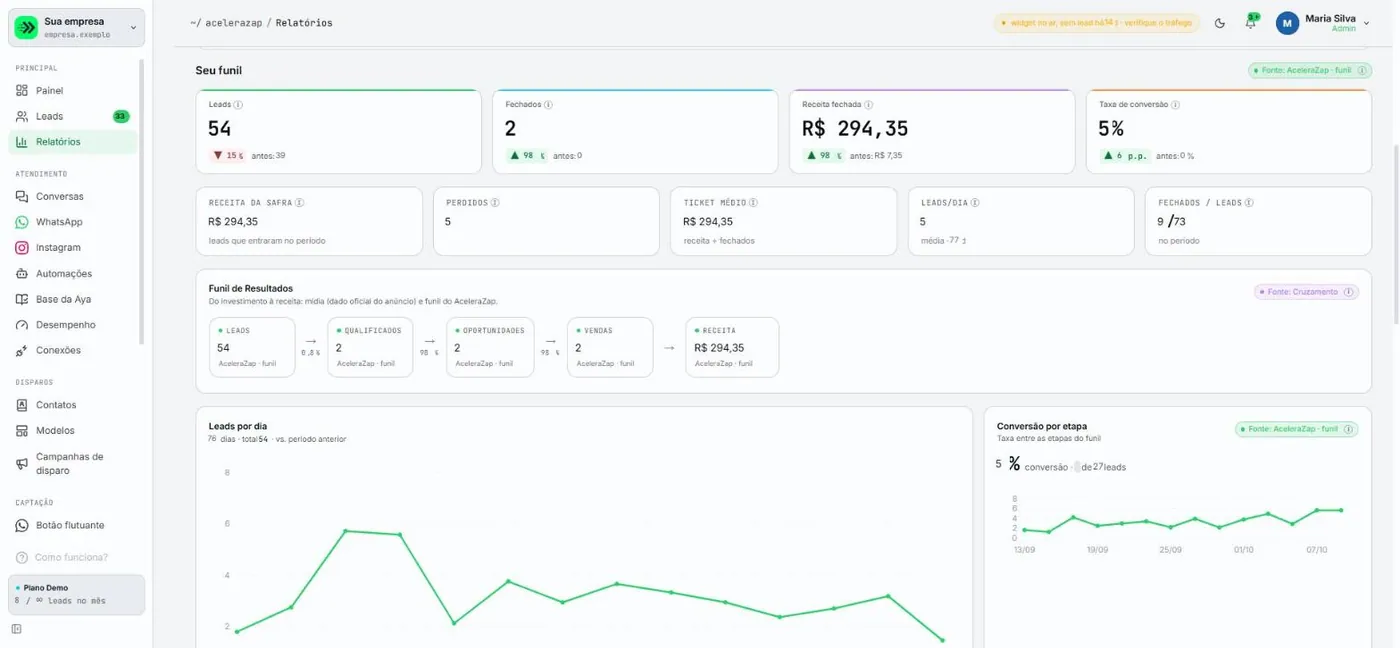Image resolution: width=1400 pixels, height=648 pixels.
Task: Select the Vendas funnel stage card
Action: click(610, 347)
